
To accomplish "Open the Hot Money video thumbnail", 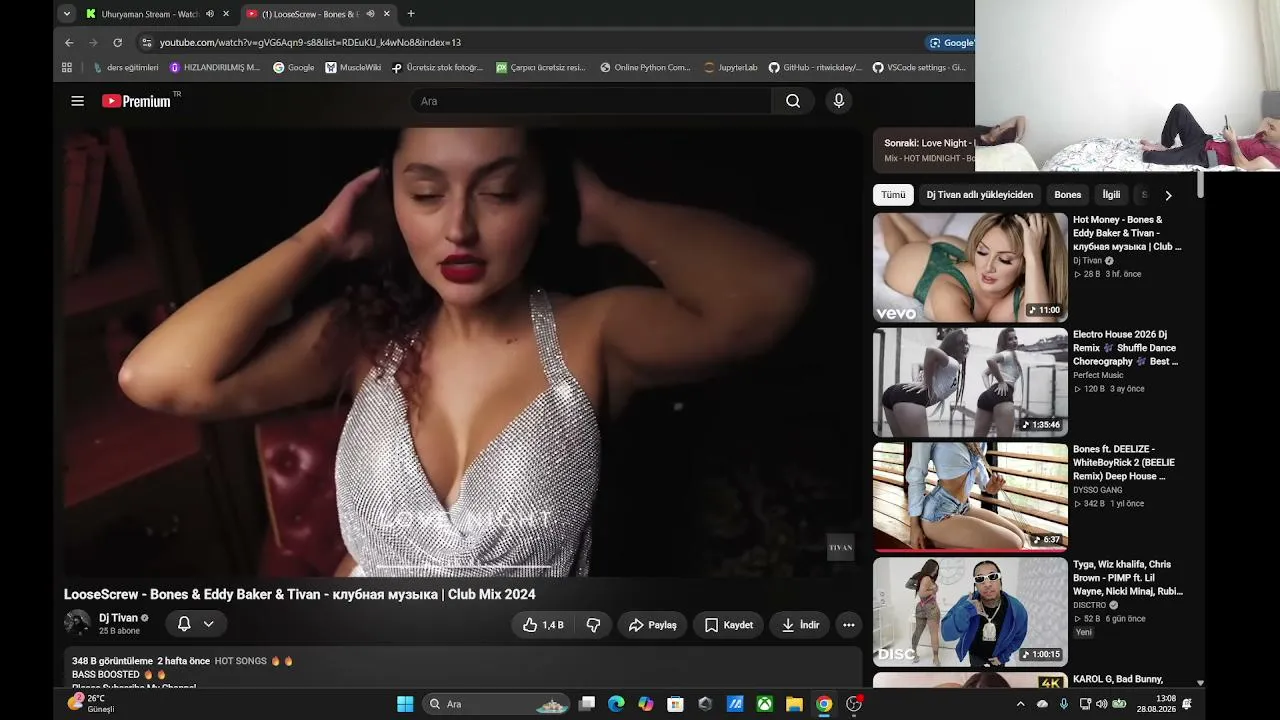I will pos(970,267).
